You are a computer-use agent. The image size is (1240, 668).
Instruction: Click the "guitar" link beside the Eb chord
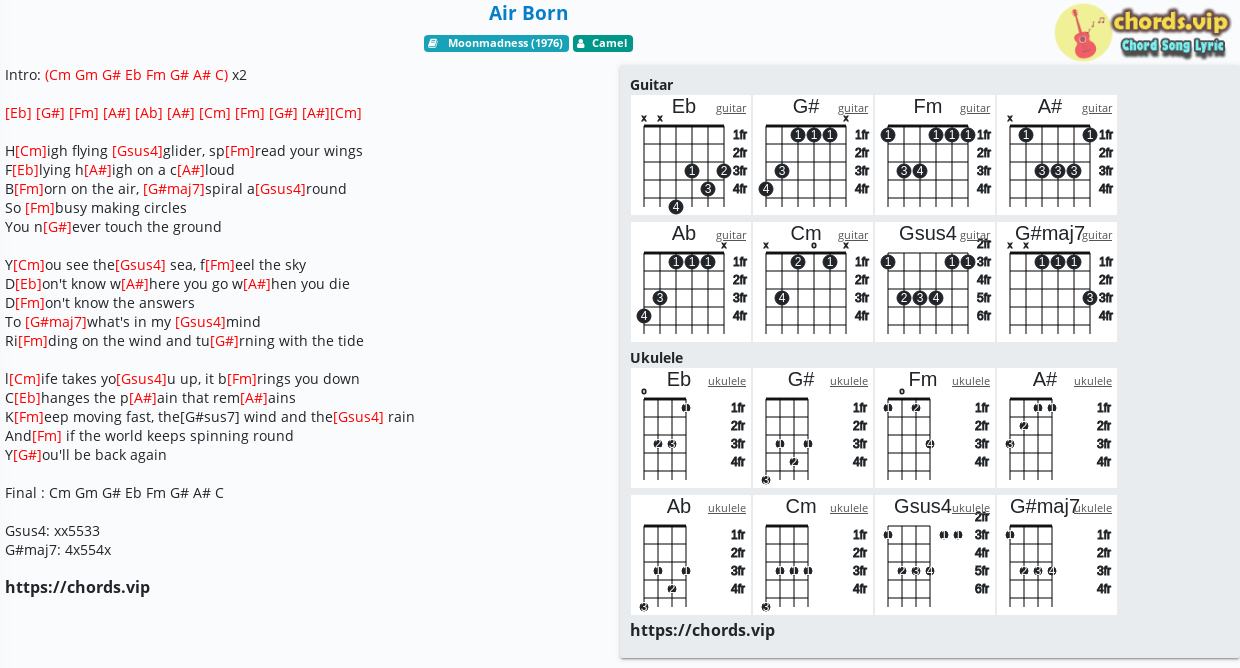point(731,108)
